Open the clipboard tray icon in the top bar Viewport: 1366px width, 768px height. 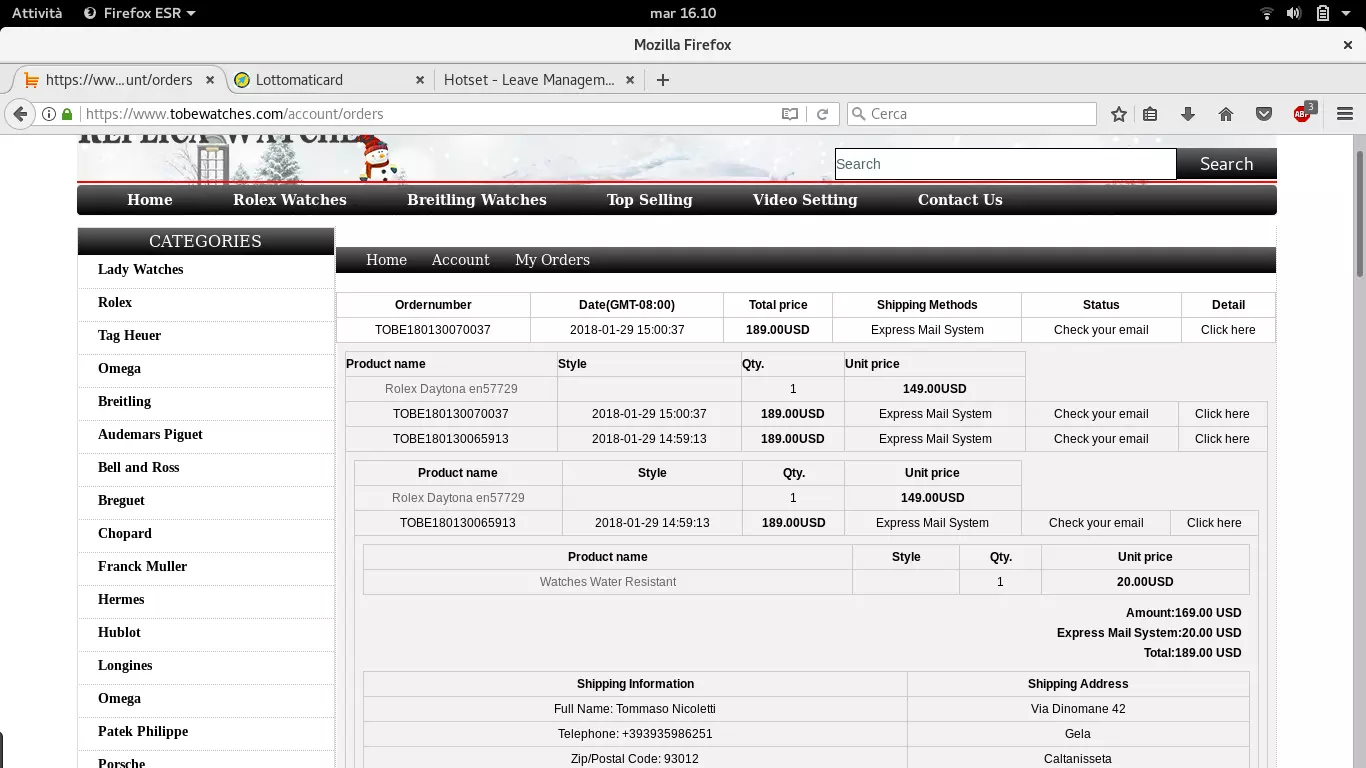pyautogui.click(x=1322, y=13)
